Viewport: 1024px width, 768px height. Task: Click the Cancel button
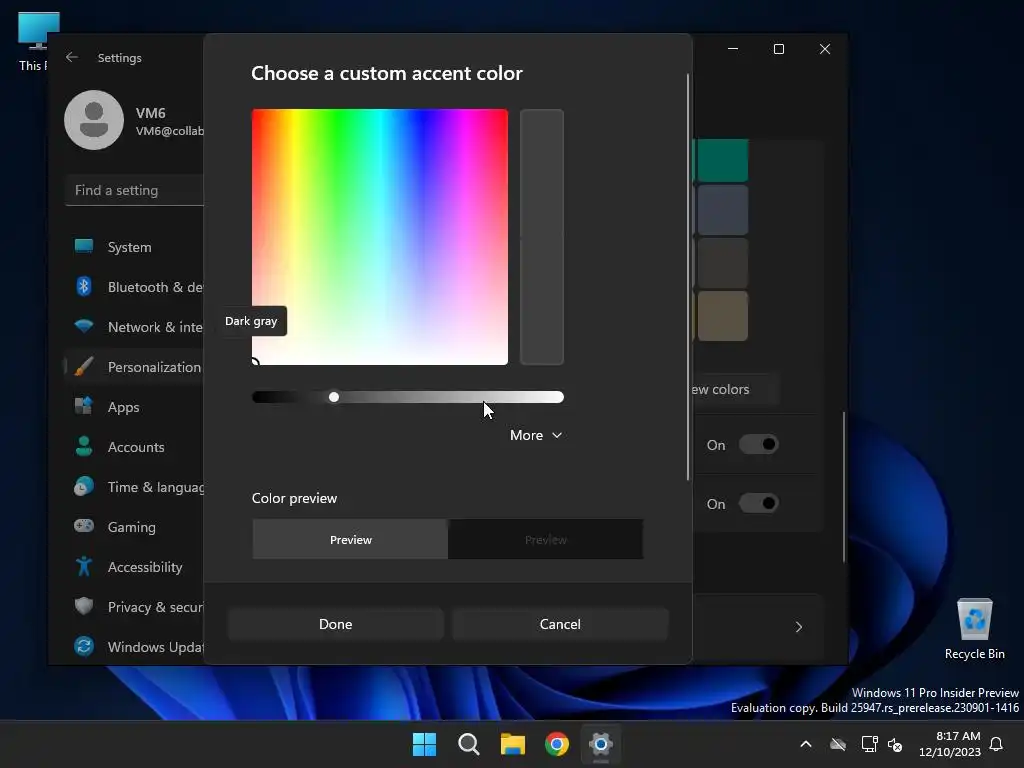click(x=560, y=624)
